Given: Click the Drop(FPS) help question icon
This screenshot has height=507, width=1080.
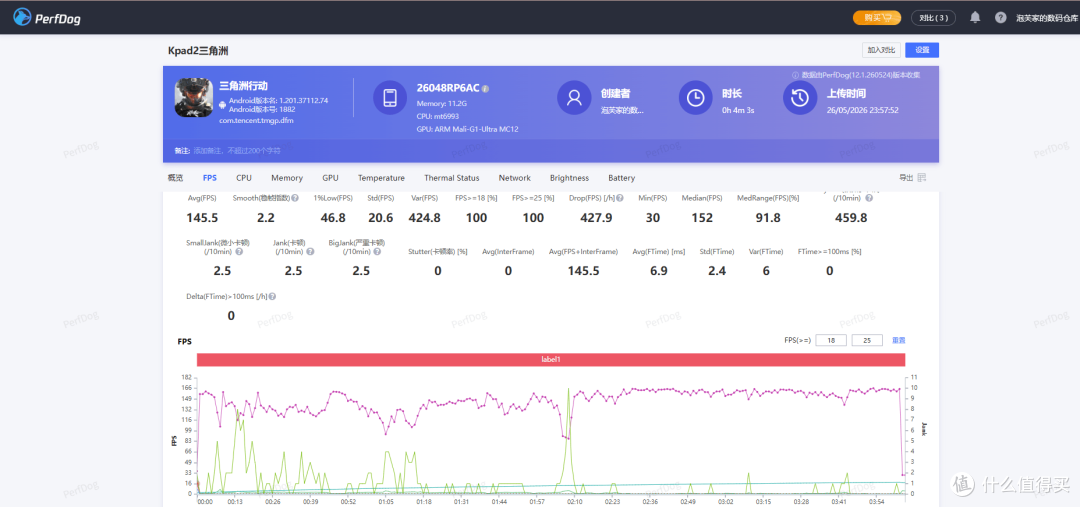Looking at the screenshot, I should (620, 198).
